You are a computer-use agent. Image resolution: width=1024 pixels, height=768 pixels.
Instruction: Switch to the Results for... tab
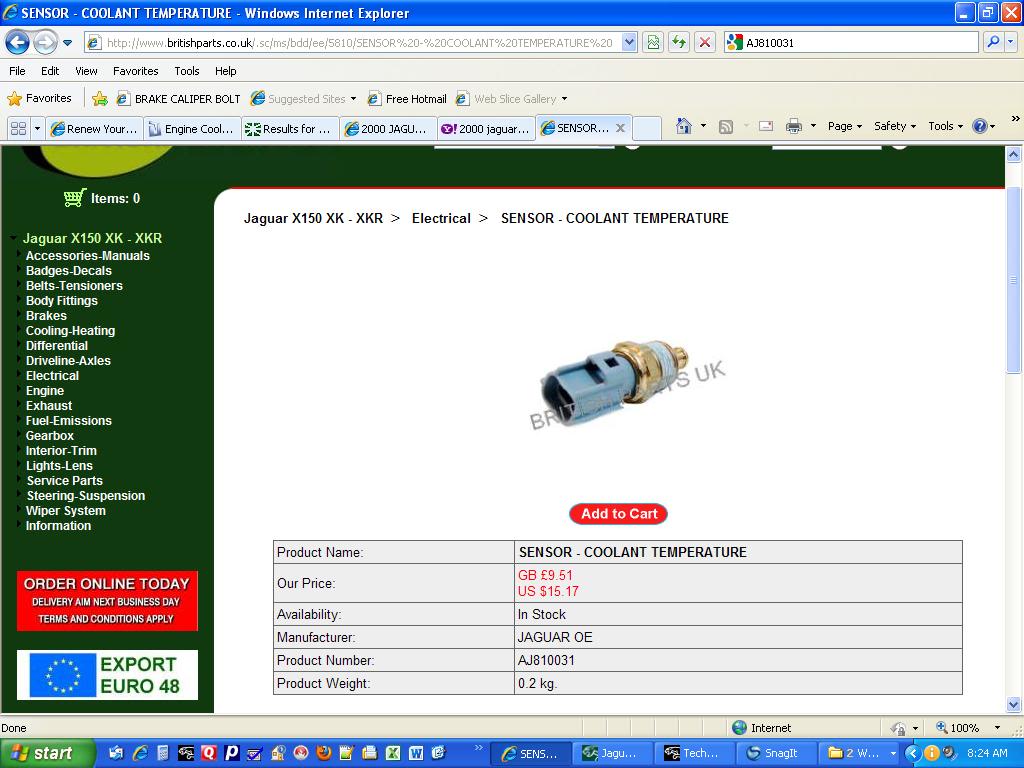coord(290,129)
